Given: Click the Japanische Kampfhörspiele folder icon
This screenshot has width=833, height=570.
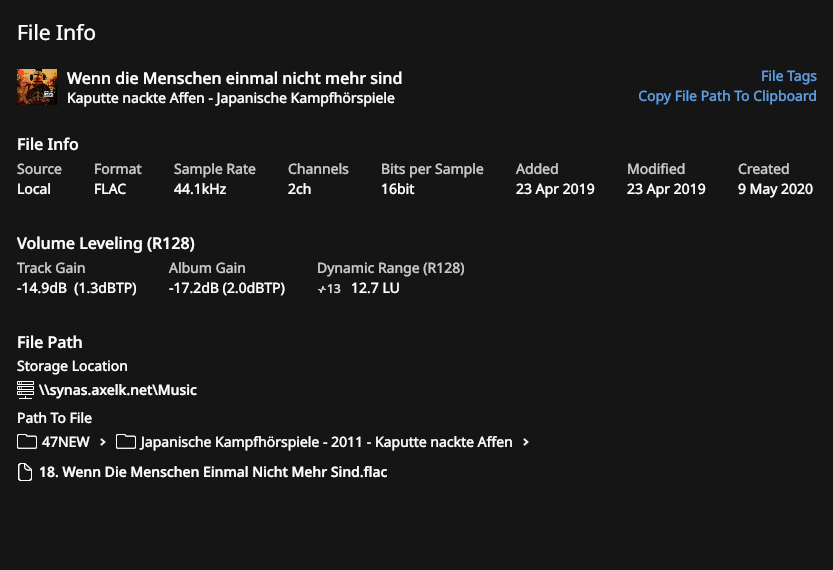Looking at the screenshot, I should point(126,441).
